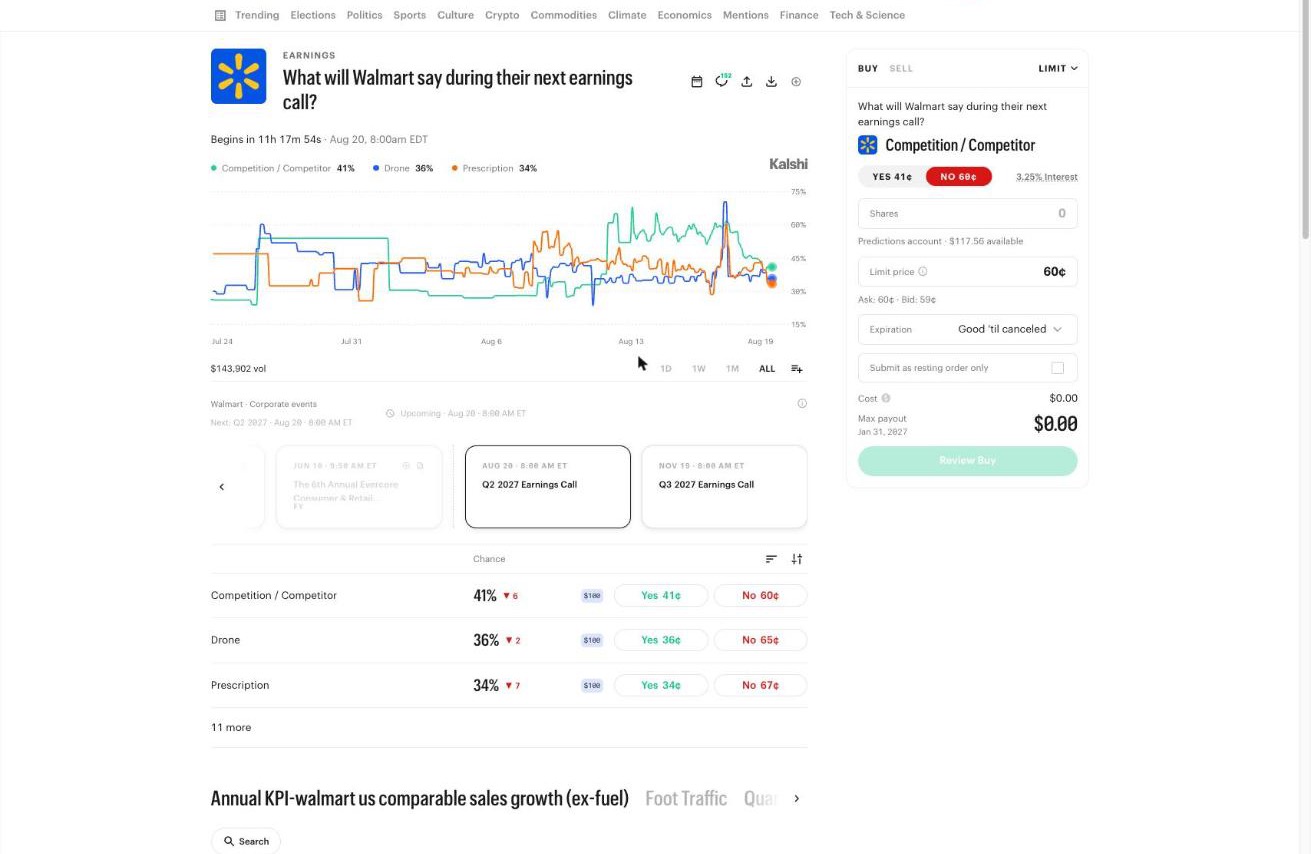
Task: Click the search magnifier icon
Action: [x=229, y=841]
